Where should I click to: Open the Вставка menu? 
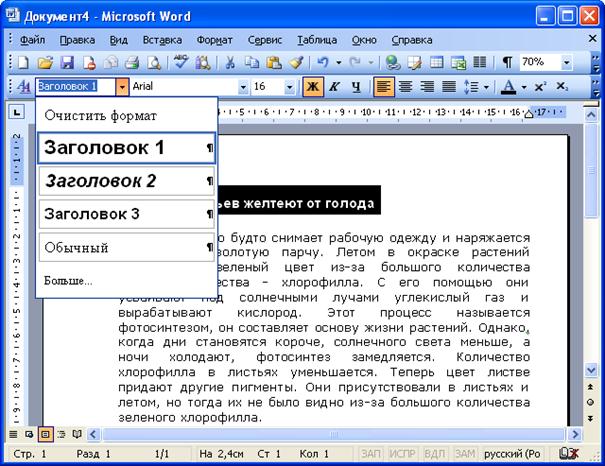tap(162, 40)
